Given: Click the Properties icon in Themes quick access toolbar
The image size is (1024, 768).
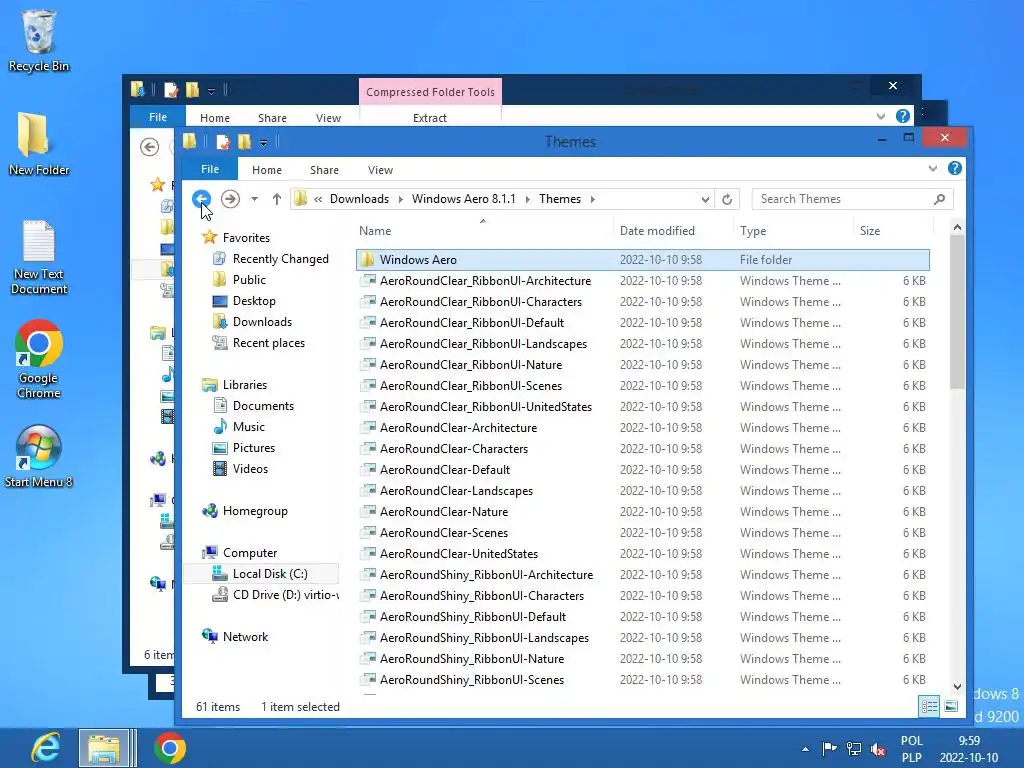Looking at the screenshot, I should coord(223,142).
